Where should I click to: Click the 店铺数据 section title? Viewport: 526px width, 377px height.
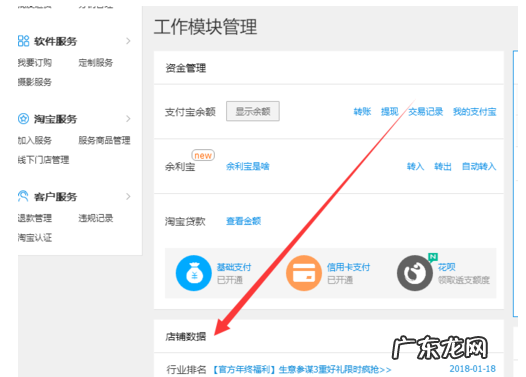click(186, 337)
